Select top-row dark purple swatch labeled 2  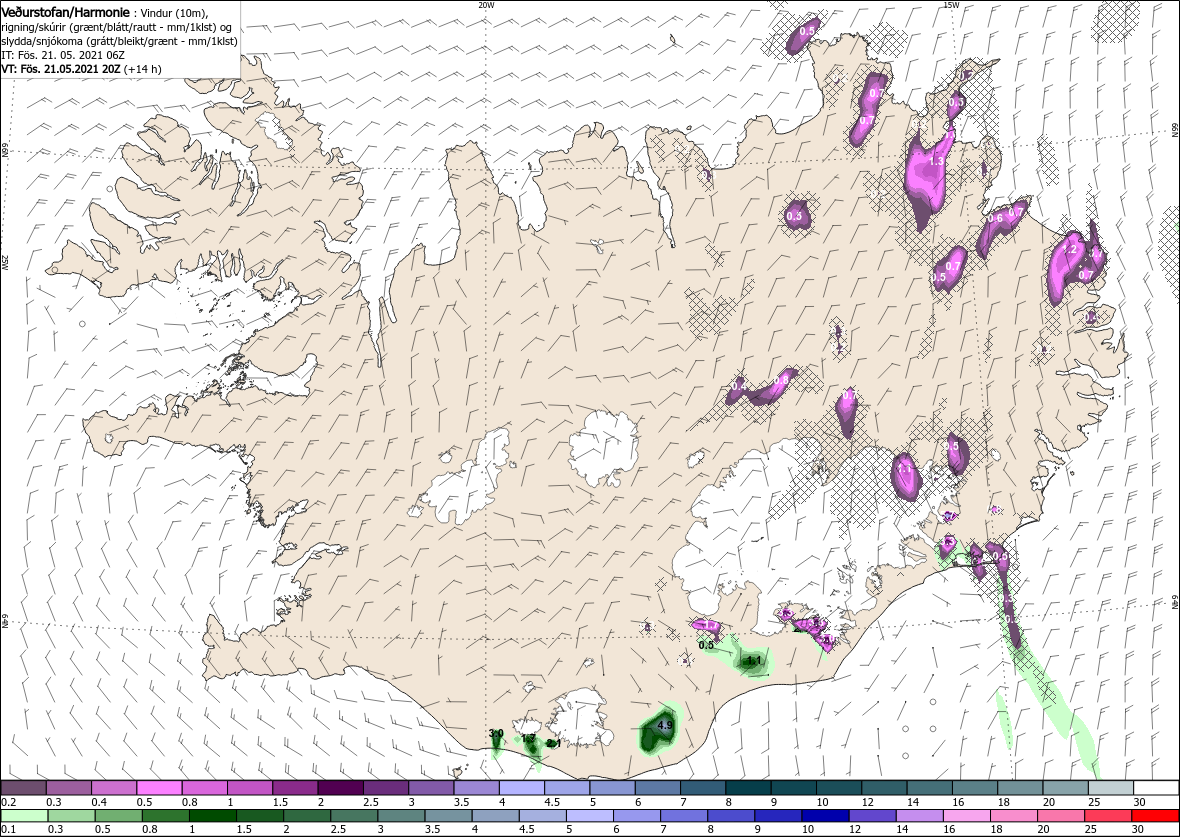pos(340,789)
